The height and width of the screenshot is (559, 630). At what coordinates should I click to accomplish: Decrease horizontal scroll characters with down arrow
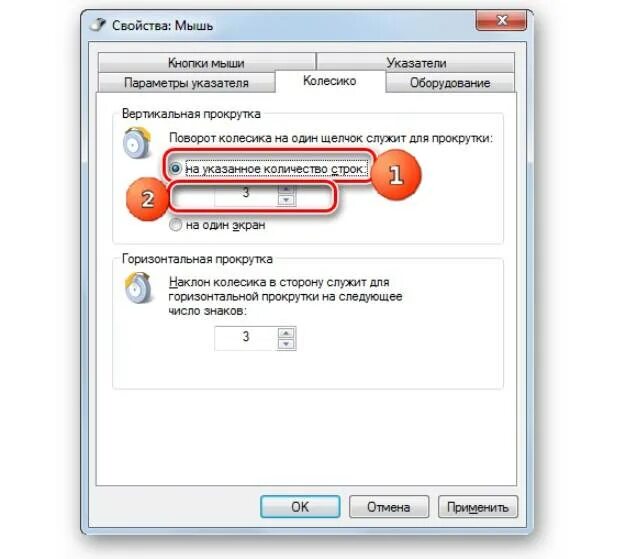[x=286, y=344]
